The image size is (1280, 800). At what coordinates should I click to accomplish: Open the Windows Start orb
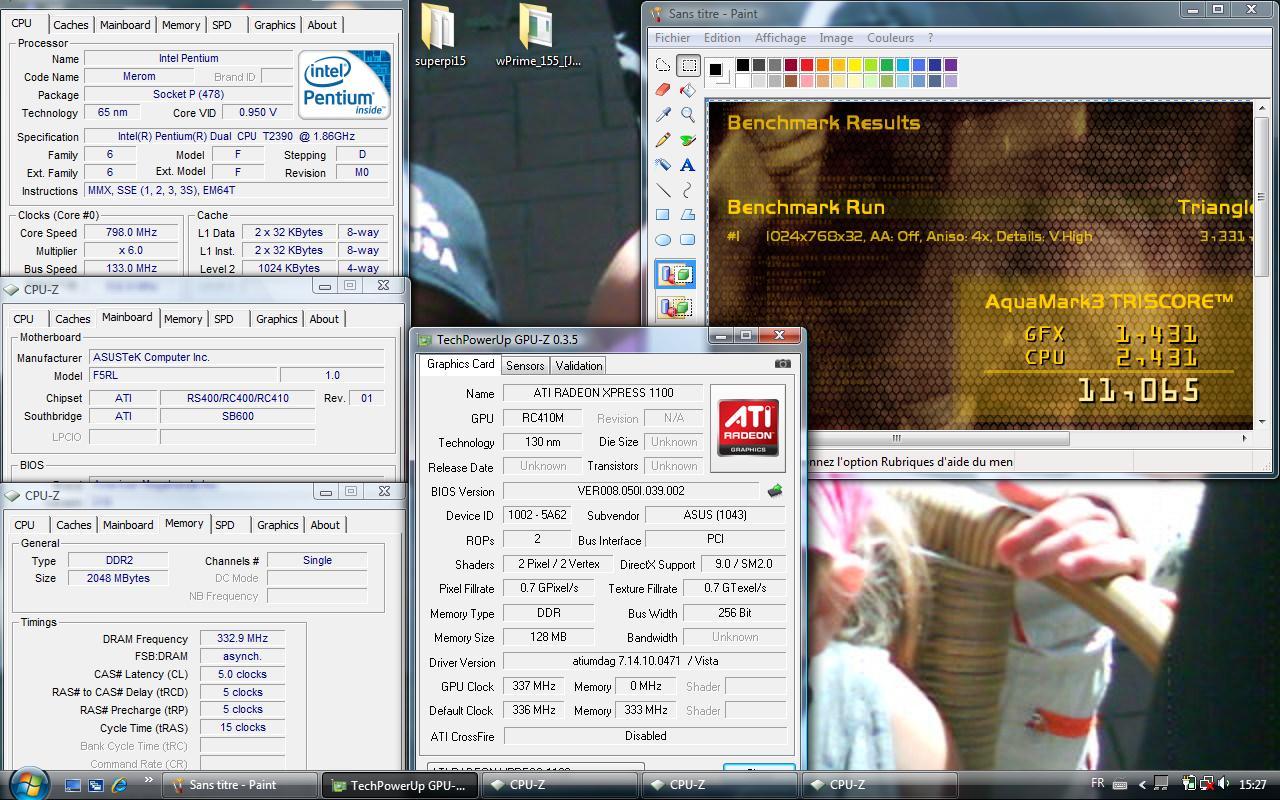click(27, 783)
